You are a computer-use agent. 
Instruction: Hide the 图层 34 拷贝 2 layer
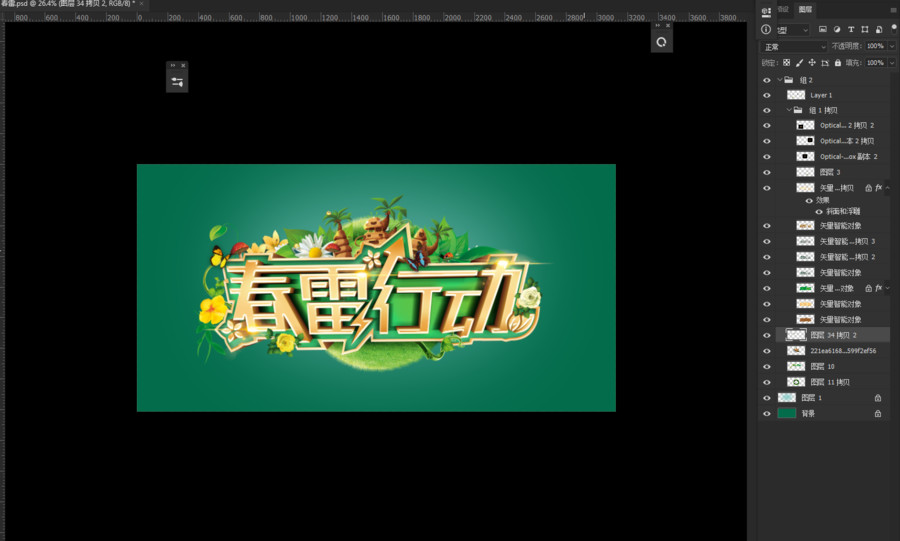click(x=767, y=335)
